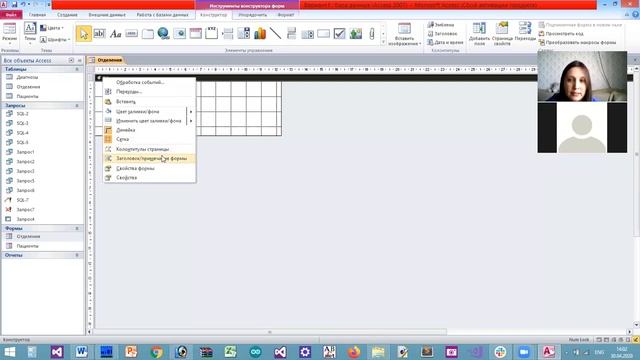
Task: Toggle Линейка ruler option
Action: (149, 130)
